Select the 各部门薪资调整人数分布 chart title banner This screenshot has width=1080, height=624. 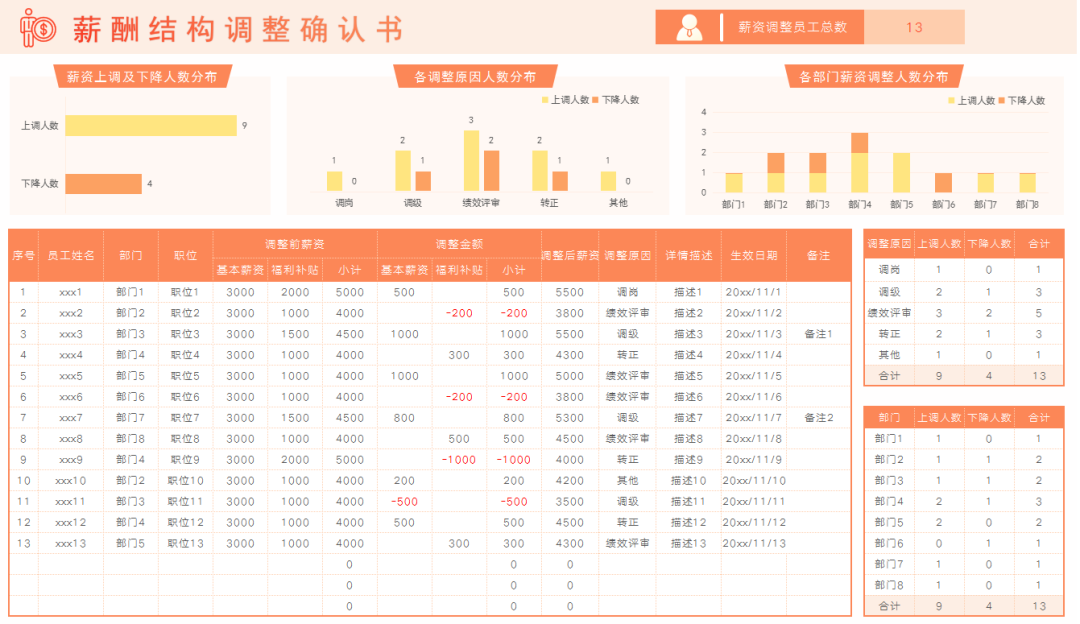click(873, 77)
